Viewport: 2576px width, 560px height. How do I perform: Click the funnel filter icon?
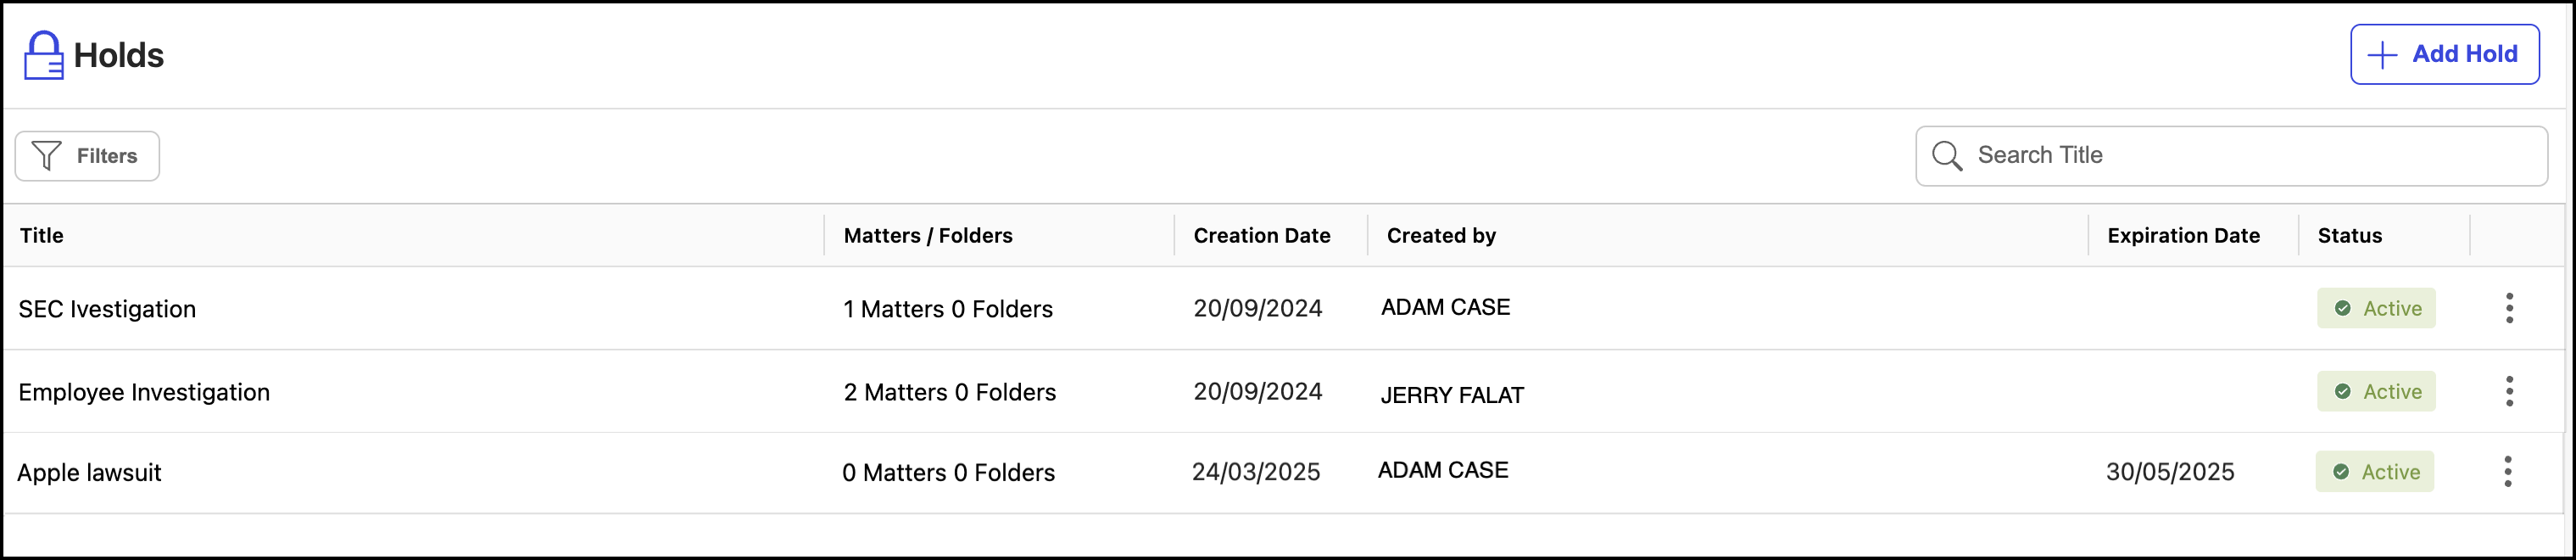coord(46,156)
